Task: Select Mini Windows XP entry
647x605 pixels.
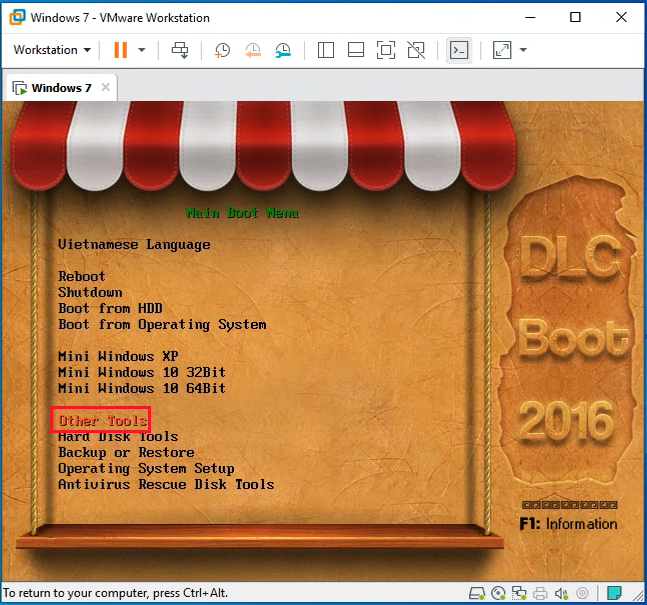Action: (118, 356)
